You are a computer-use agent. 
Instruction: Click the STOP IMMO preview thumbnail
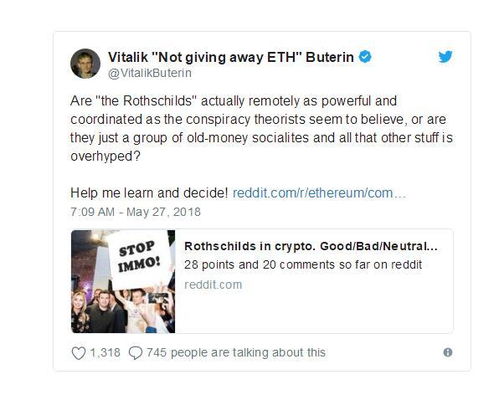123,281
